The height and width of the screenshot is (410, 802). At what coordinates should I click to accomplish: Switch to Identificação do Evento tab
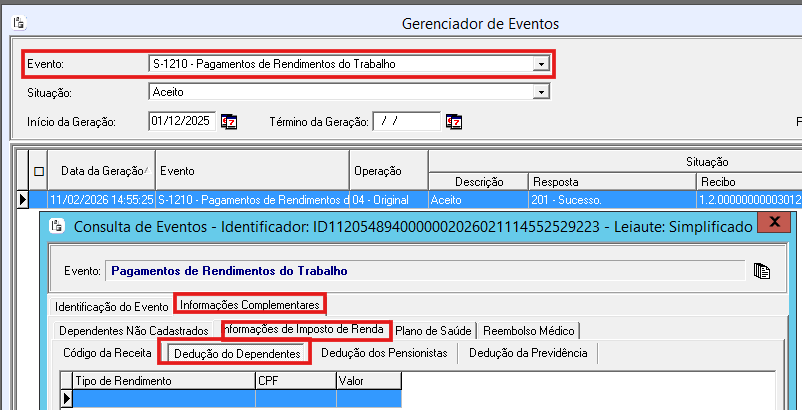(x=112, y=304)
